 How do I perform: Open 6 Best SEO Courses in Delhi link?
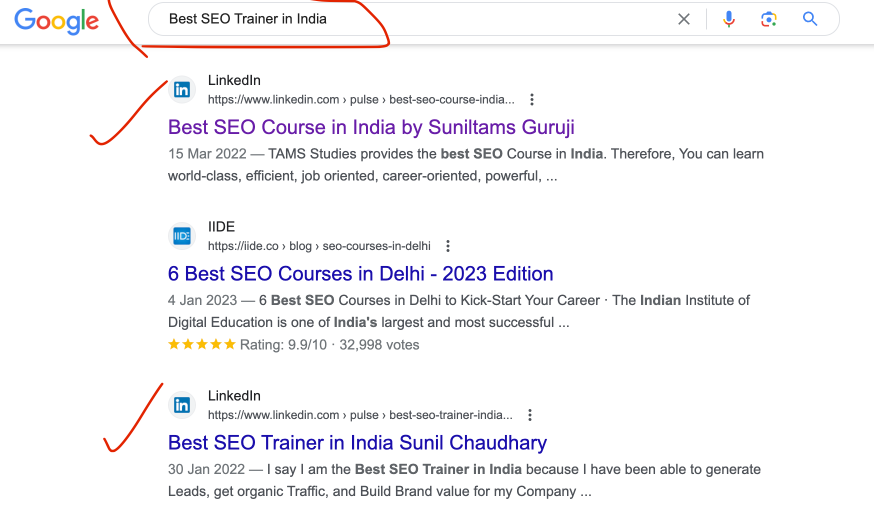[x=361, y=274]
